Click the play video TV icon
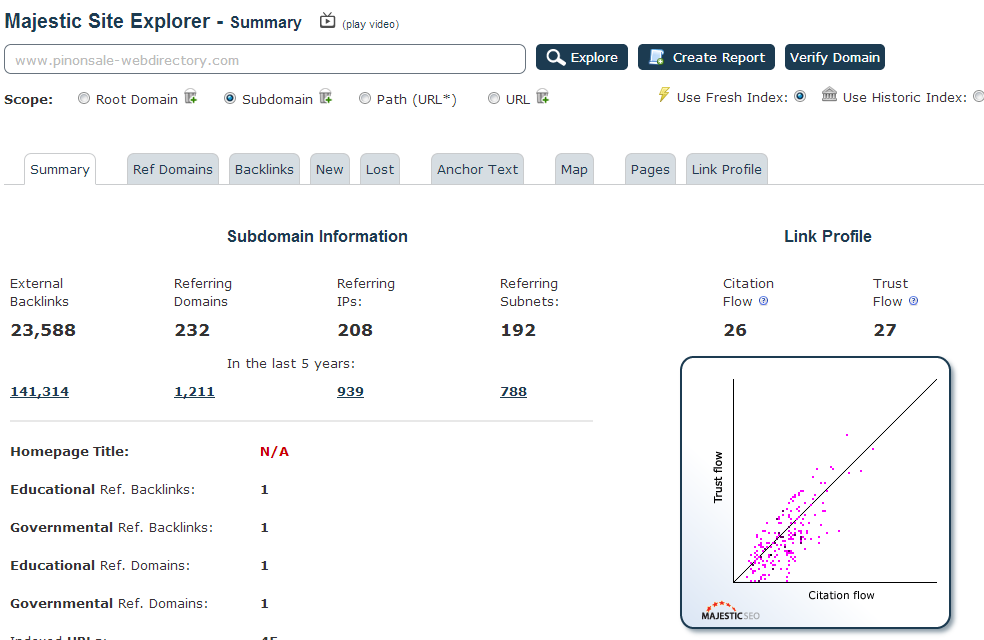Image resolution: width=984 pixels, height=640 pixels. click(327, 21)
